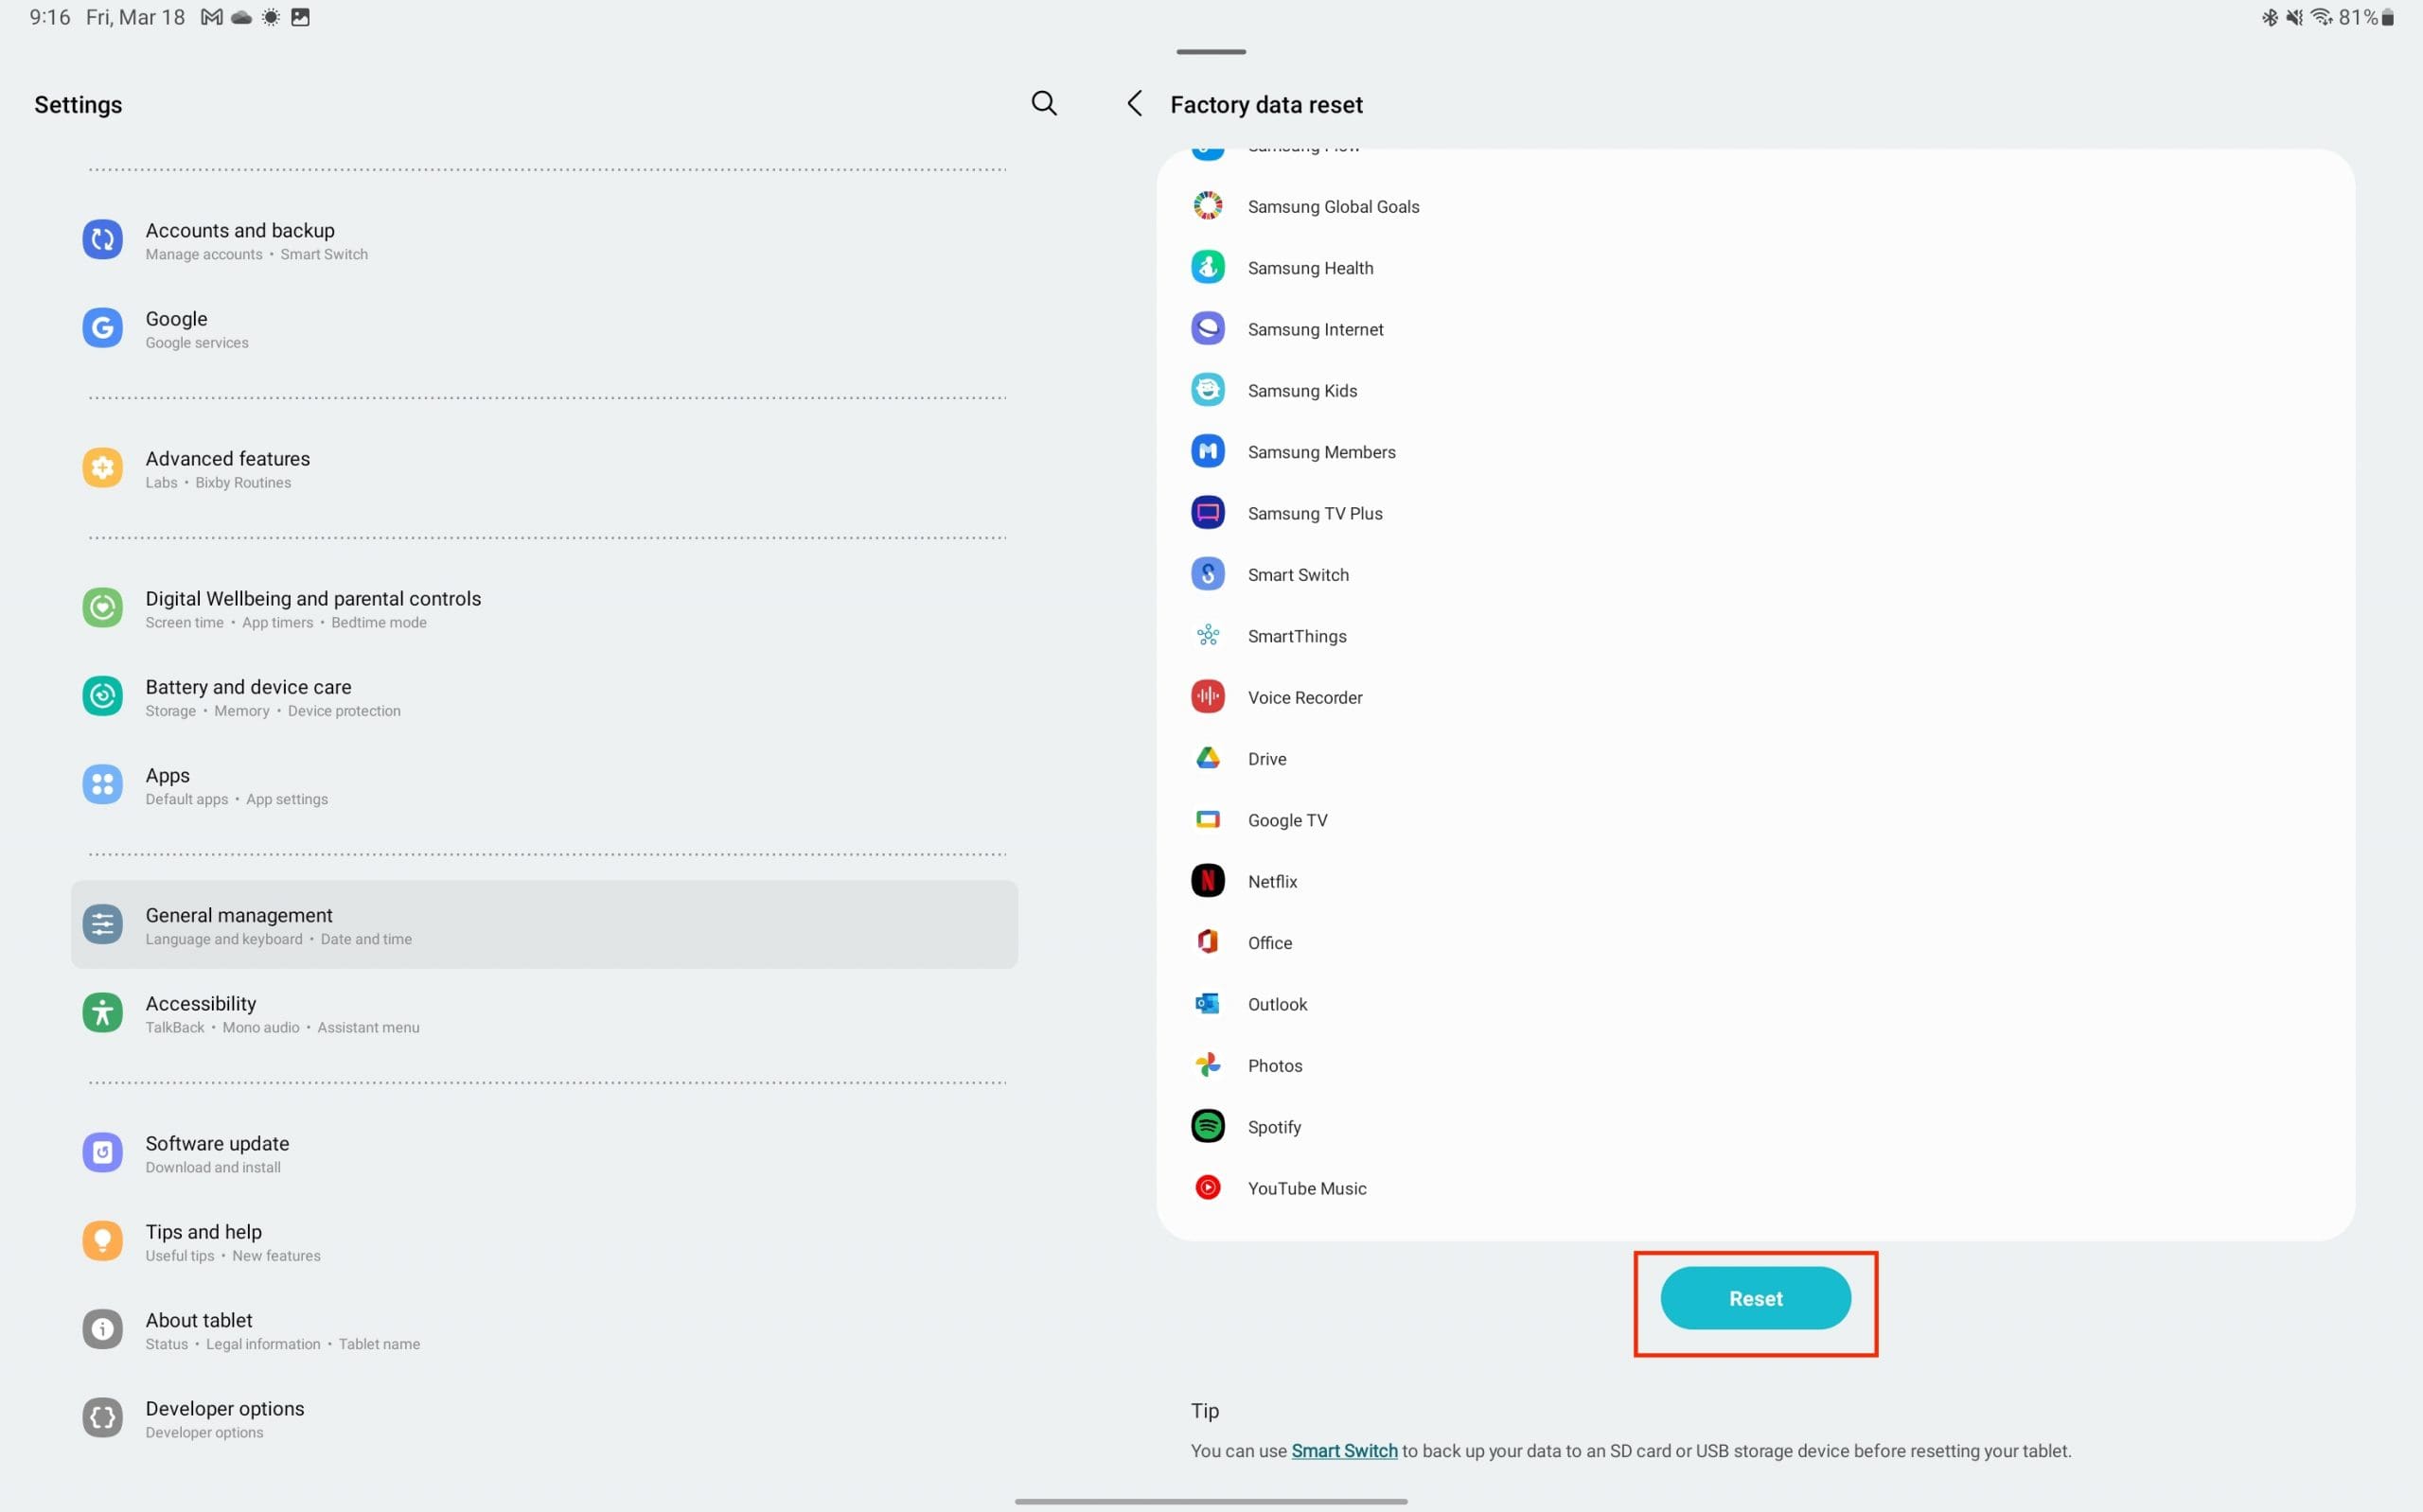This screenshot has width=2423, height=1512.
Task: Tap the Netflix app icon in list
Action: pos(1207,881)
